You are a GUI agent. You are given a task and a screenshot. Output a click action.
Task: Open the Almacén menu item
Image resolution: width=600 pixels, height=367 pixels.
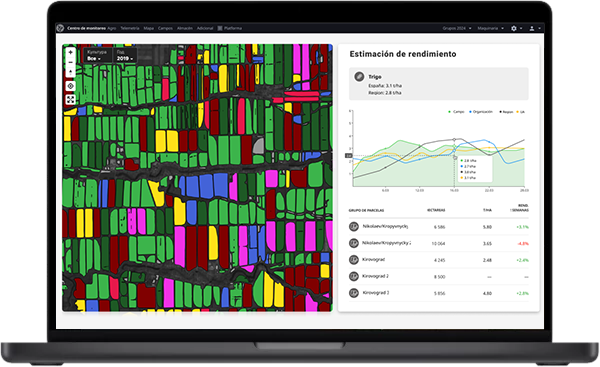coord(185,28)
